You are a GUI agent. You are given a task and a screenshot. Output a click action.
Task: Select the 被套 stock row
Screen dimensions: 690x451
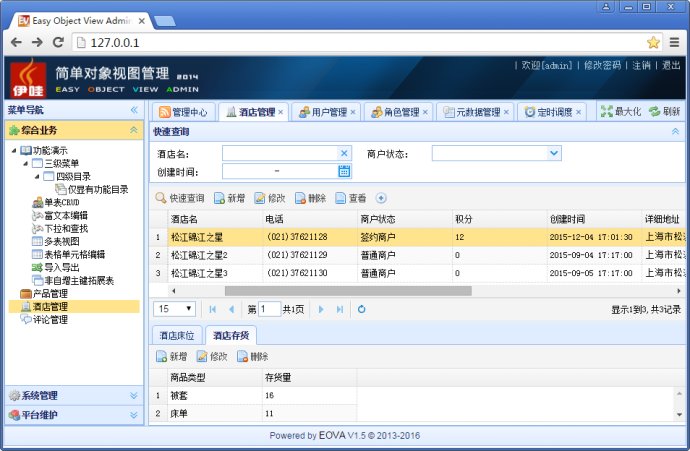[x=253, y=396]
